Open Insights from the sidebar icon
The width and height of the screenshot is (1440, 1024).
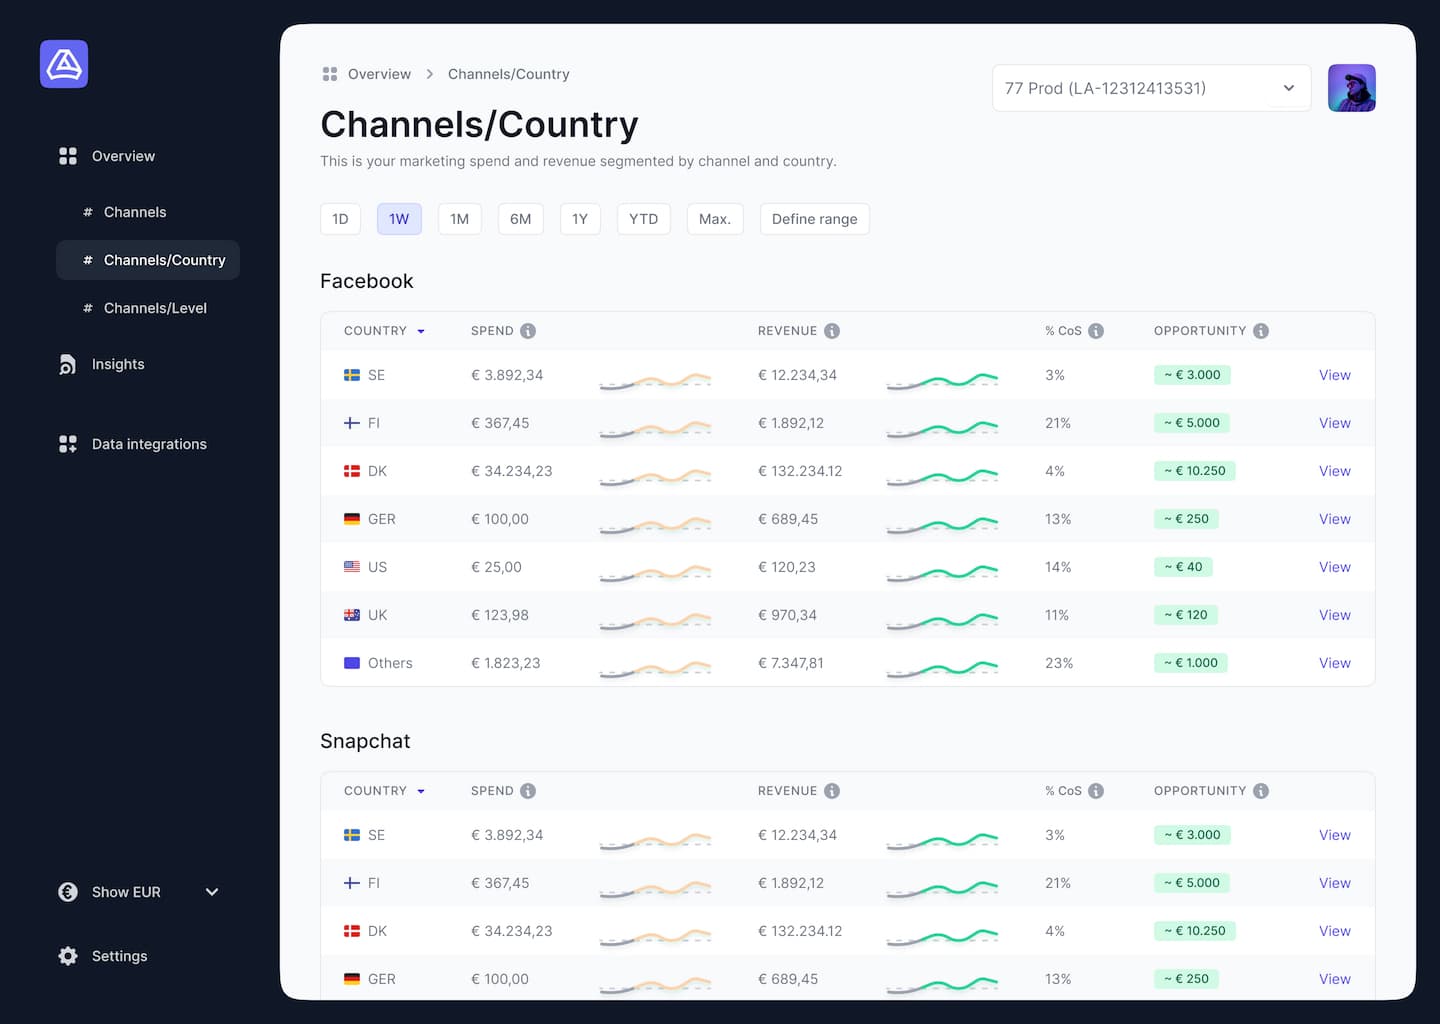point(67,364)
